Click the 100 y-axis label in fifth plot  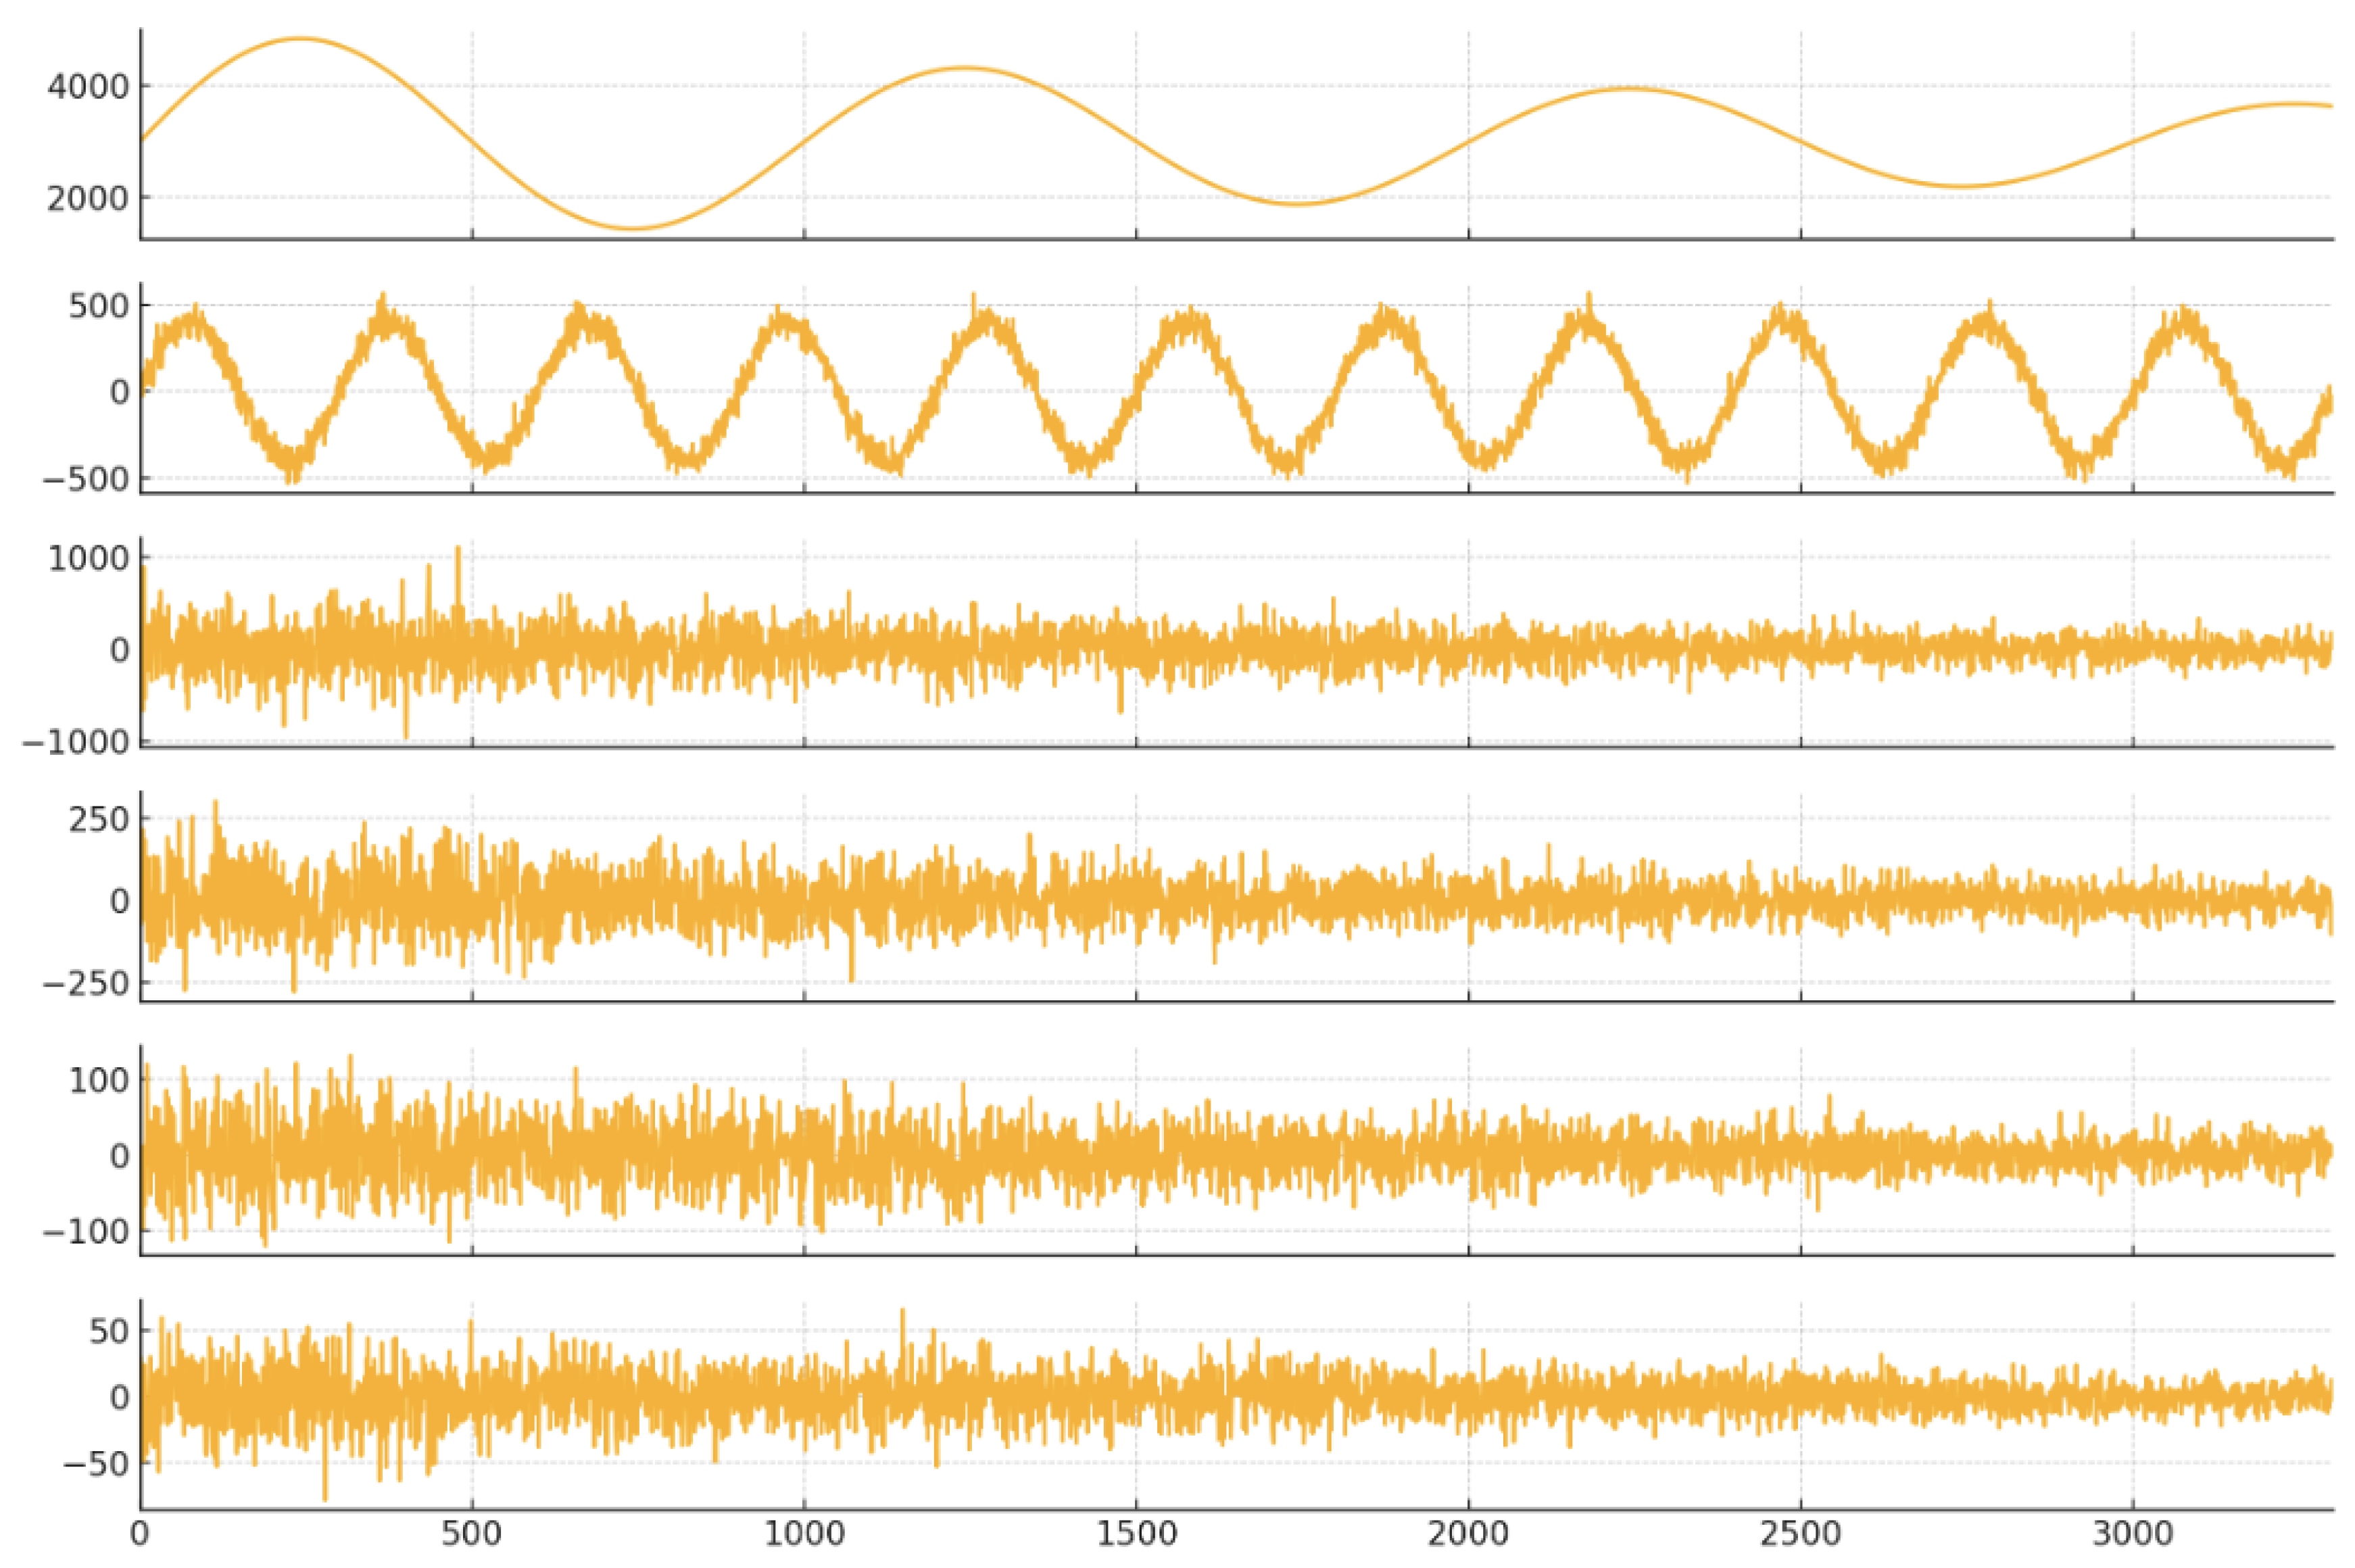point(99,1080)
